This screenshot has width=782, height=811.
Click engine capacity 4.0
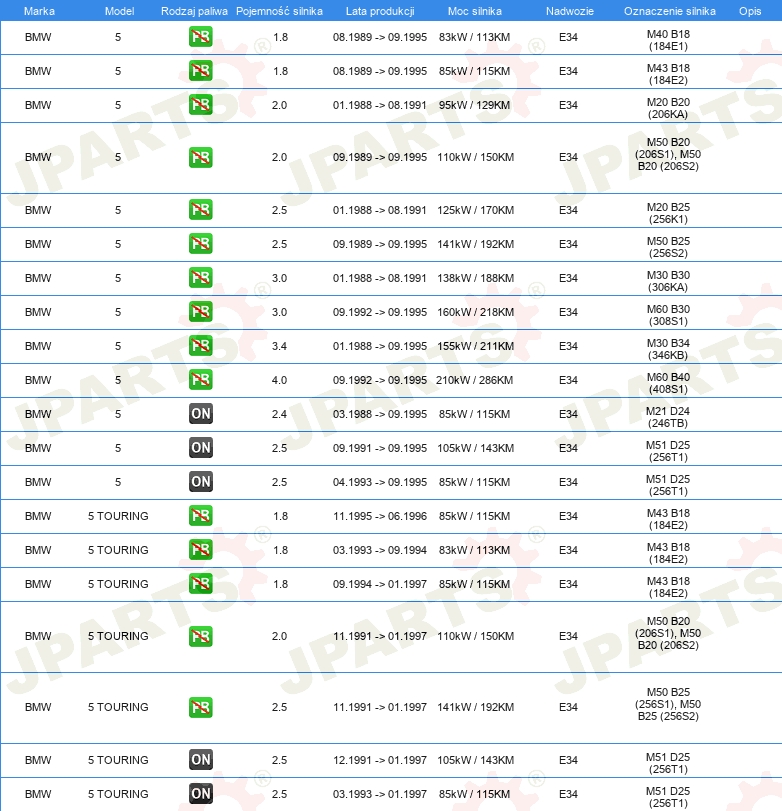point(279,380)
